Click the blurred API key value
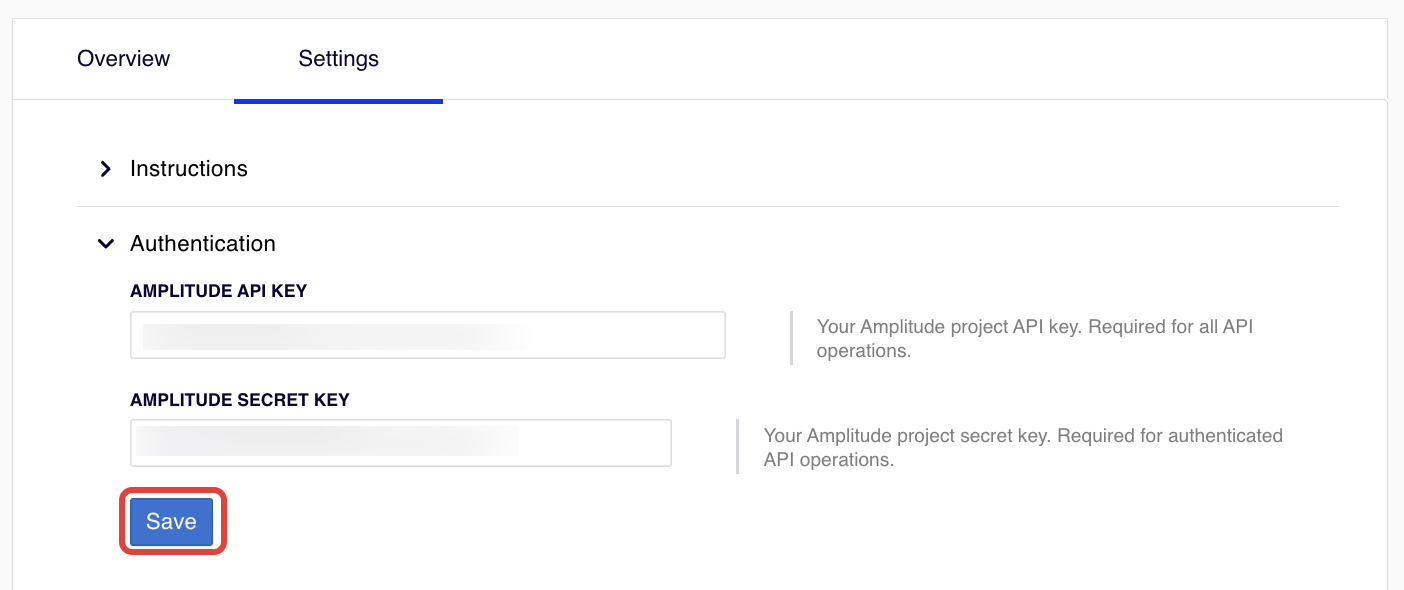 click(335, 336)
